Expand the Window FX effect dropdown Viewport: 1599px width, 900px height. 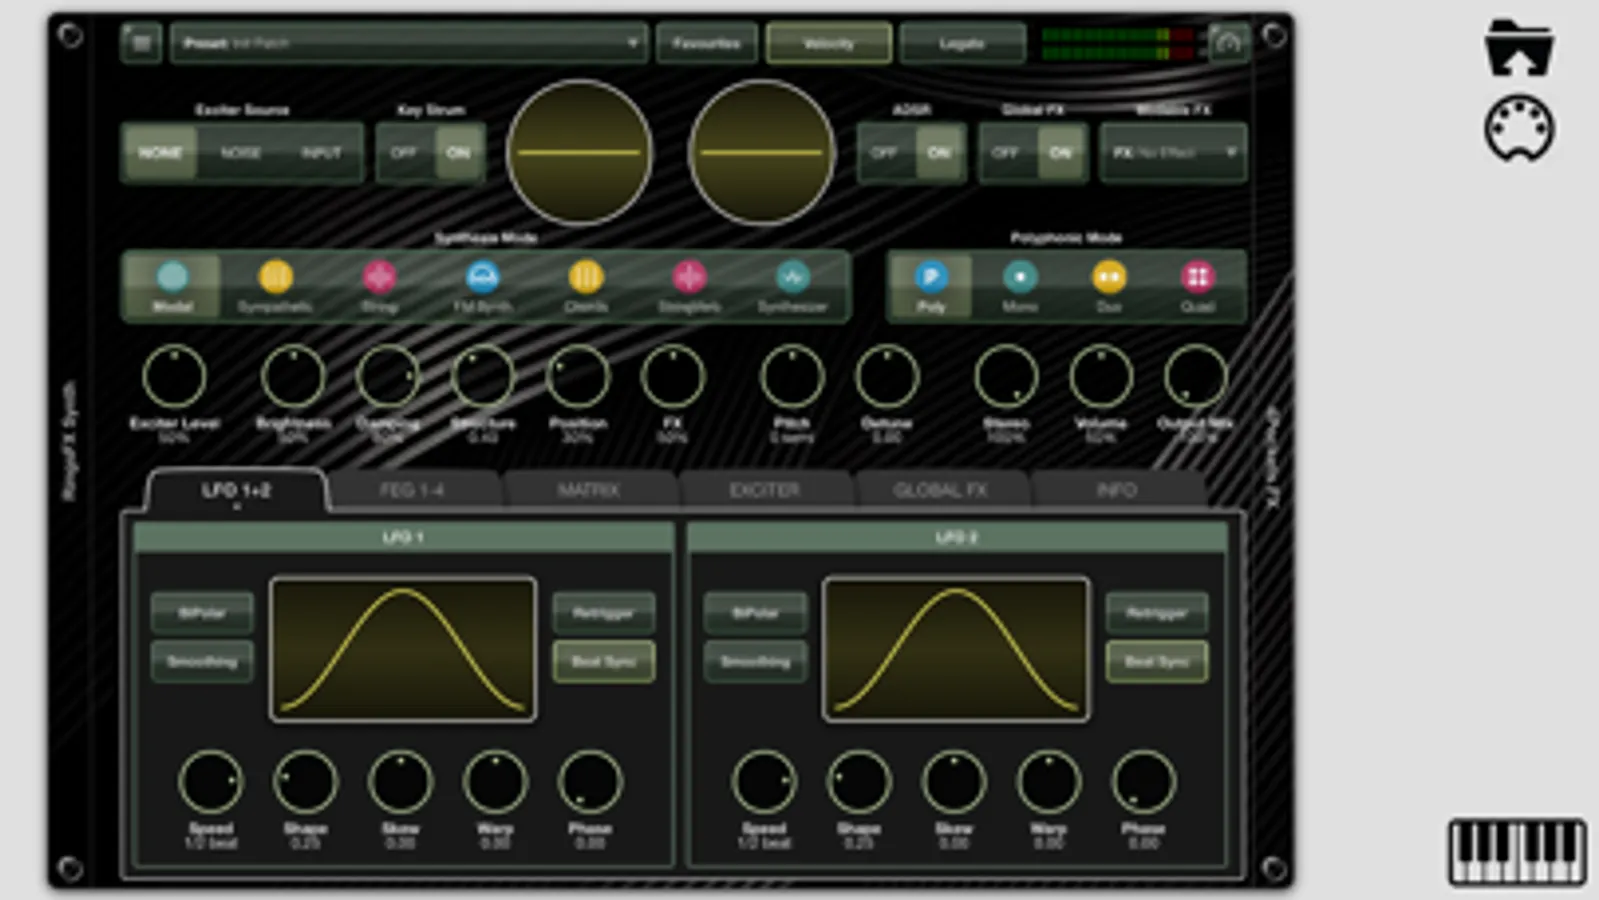pos(1173,153)
